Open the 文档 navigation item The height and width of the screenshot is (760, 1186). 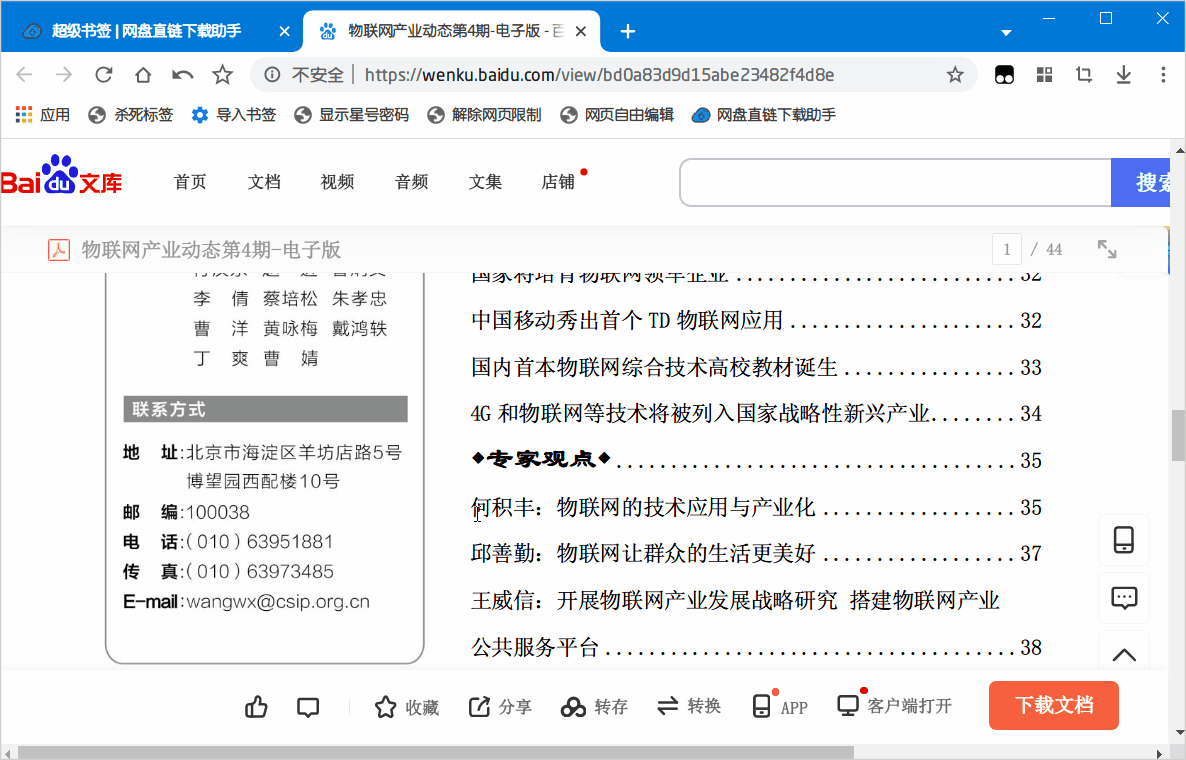(x=264, y=181)
